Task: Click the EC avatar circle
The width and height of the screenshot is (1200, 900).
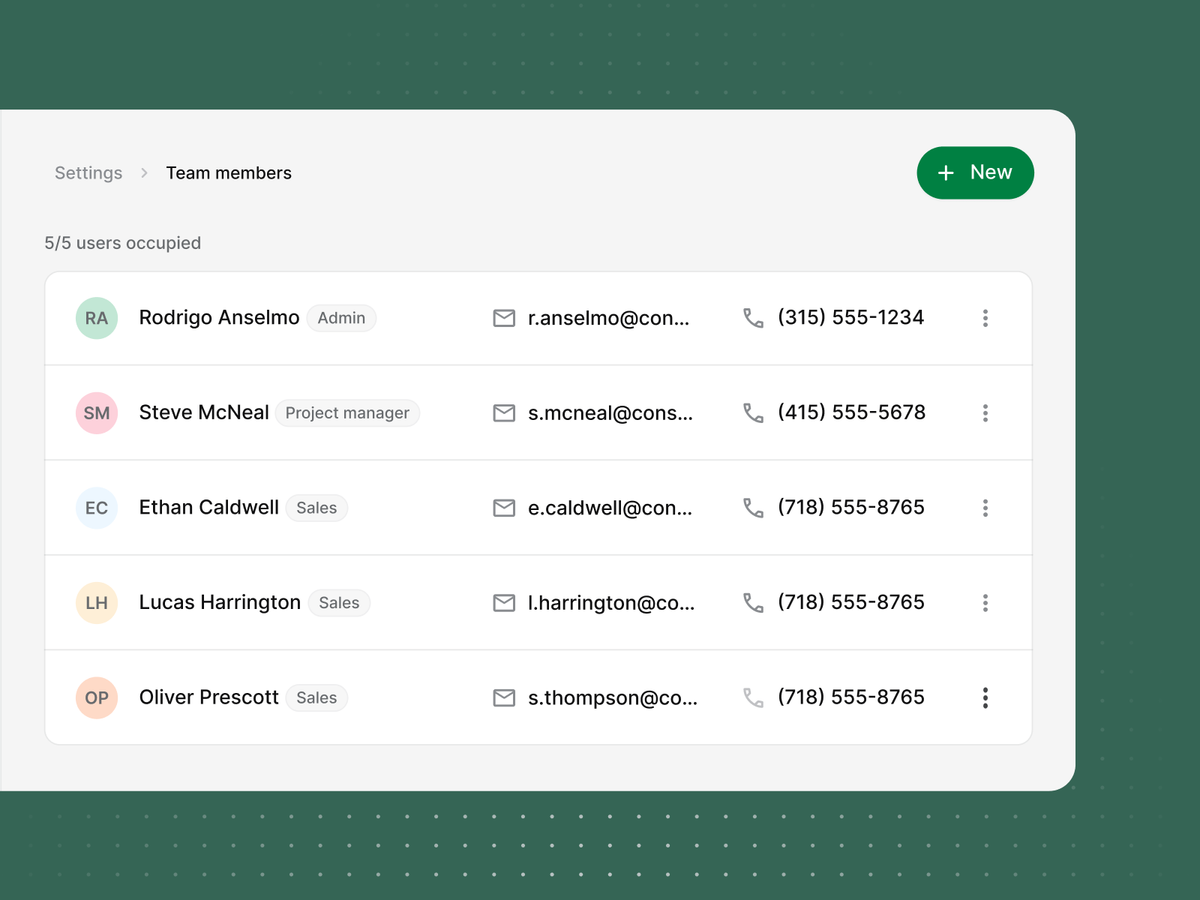Action: pyautogui.click(x=97, y=508)
